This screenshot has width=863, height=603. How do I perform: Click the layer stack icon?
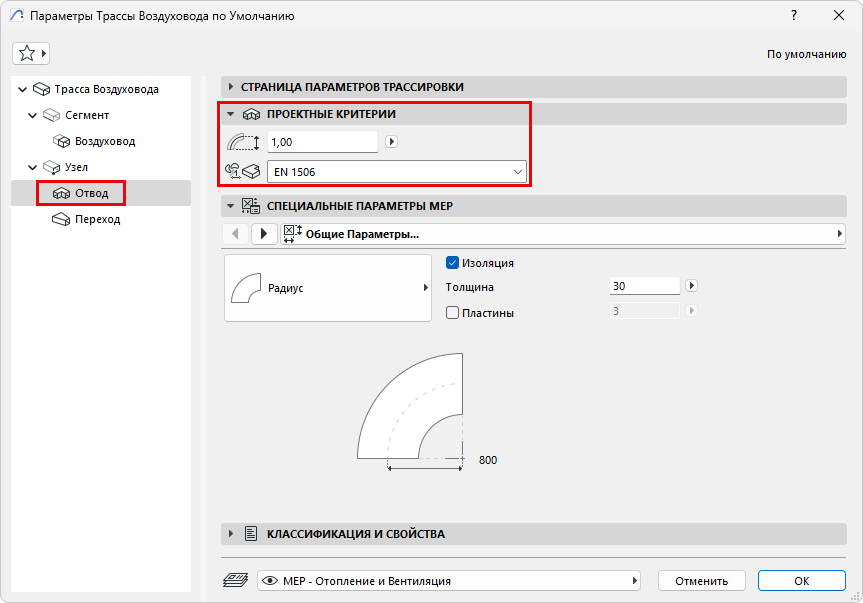click(236, 580)
